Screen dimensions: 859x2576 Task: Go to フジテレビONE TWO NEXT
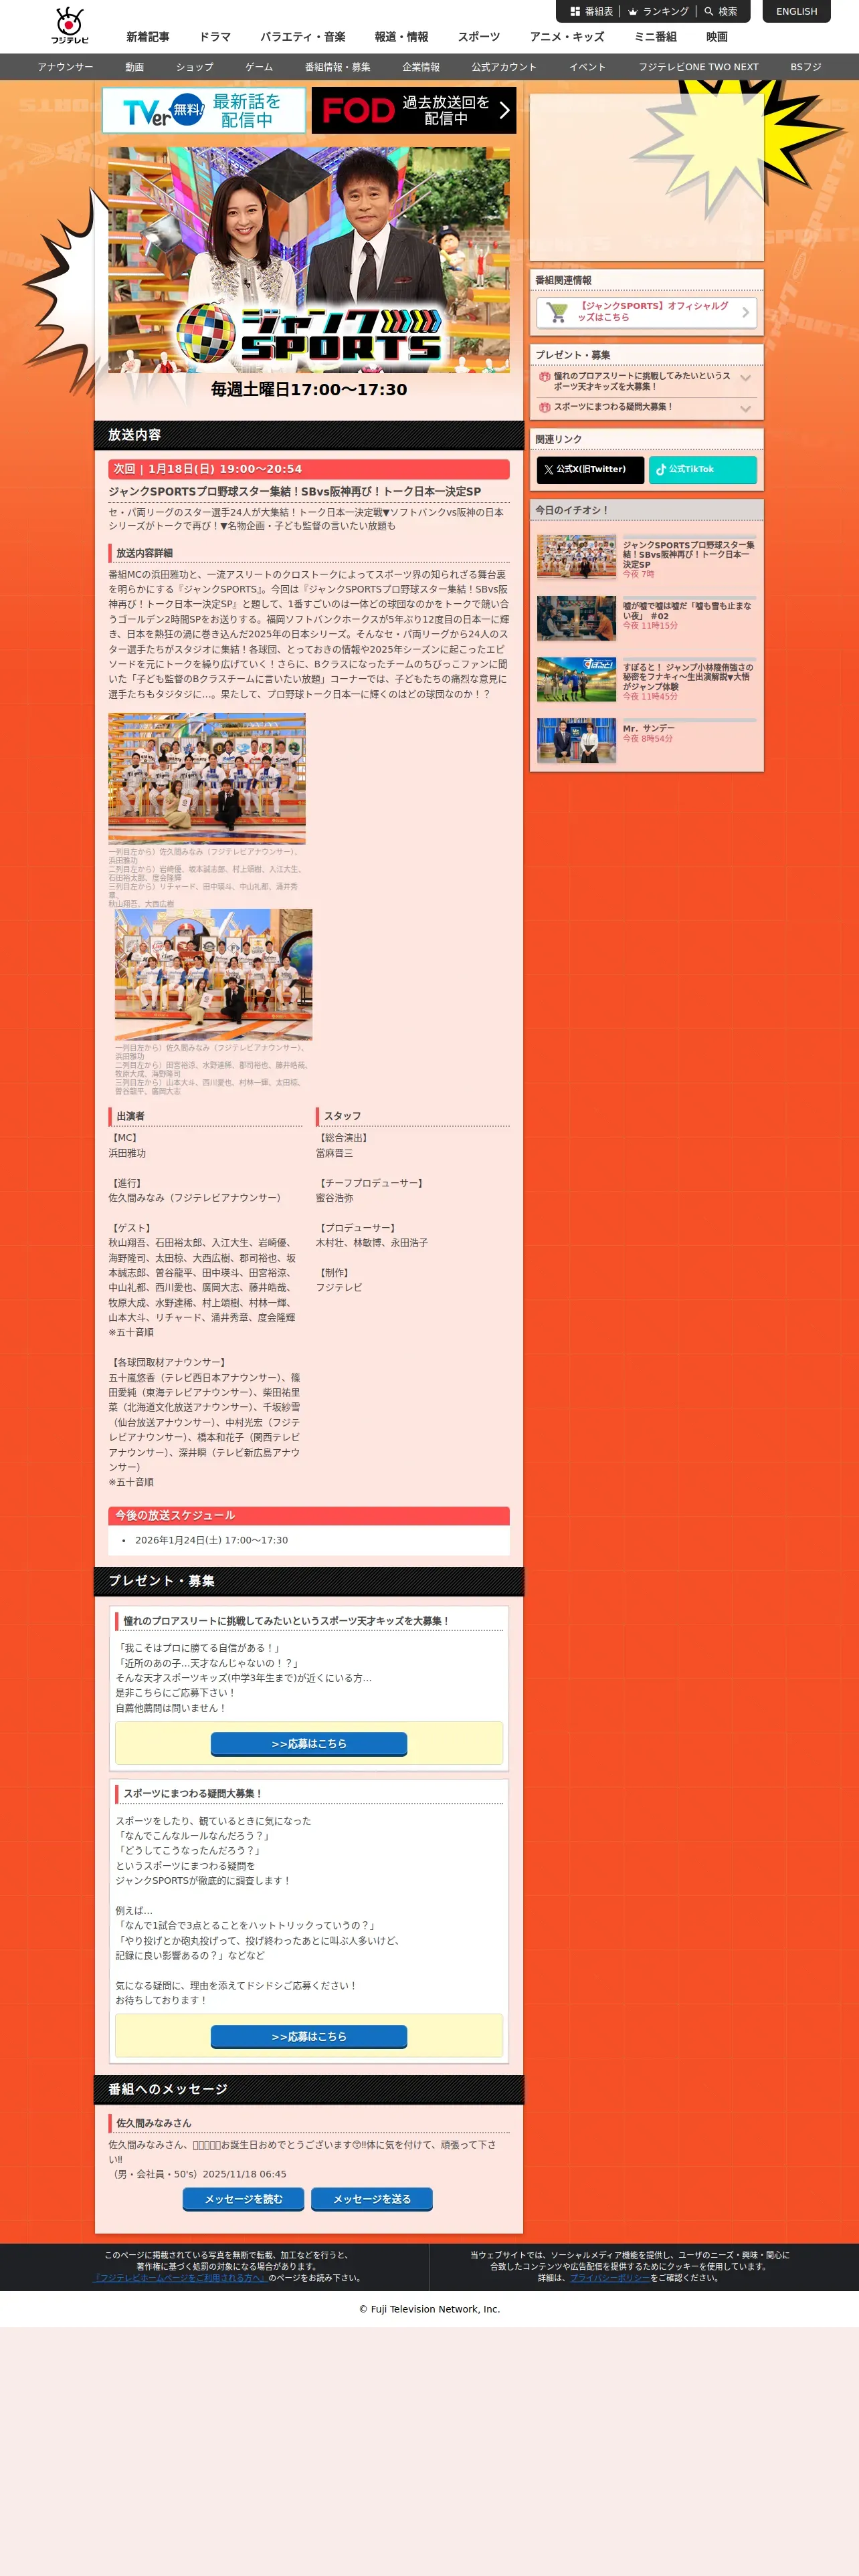pyautogui.click(x=699, y=67)
